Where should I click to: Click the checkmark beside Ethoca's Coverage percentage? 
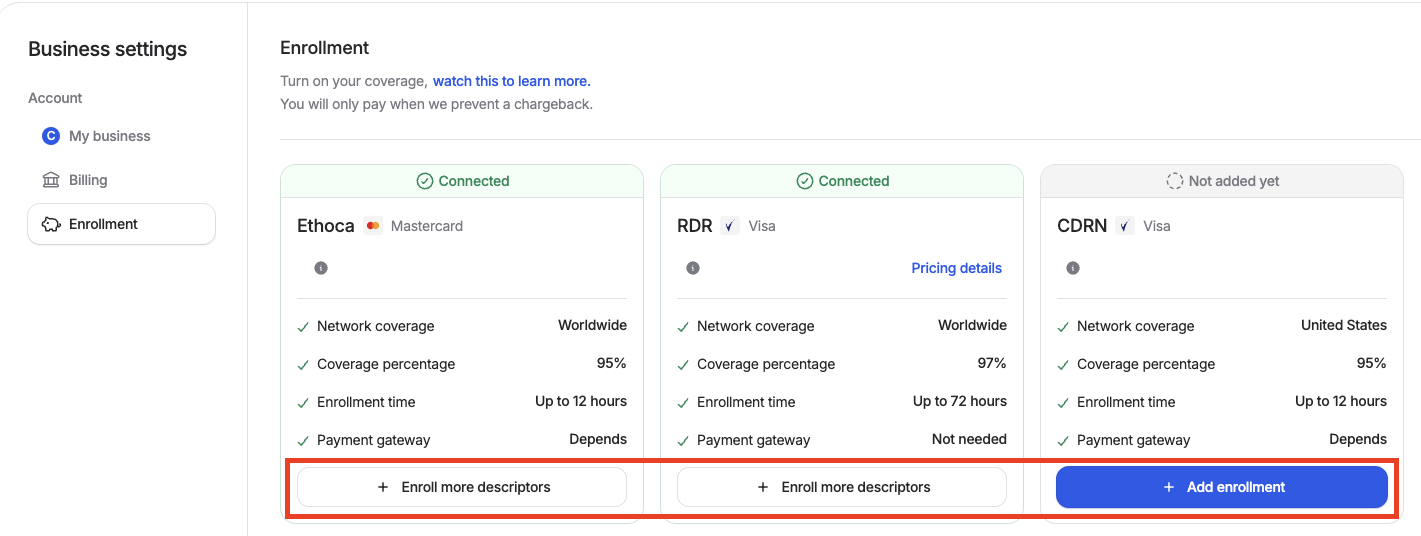click(303, 364)
